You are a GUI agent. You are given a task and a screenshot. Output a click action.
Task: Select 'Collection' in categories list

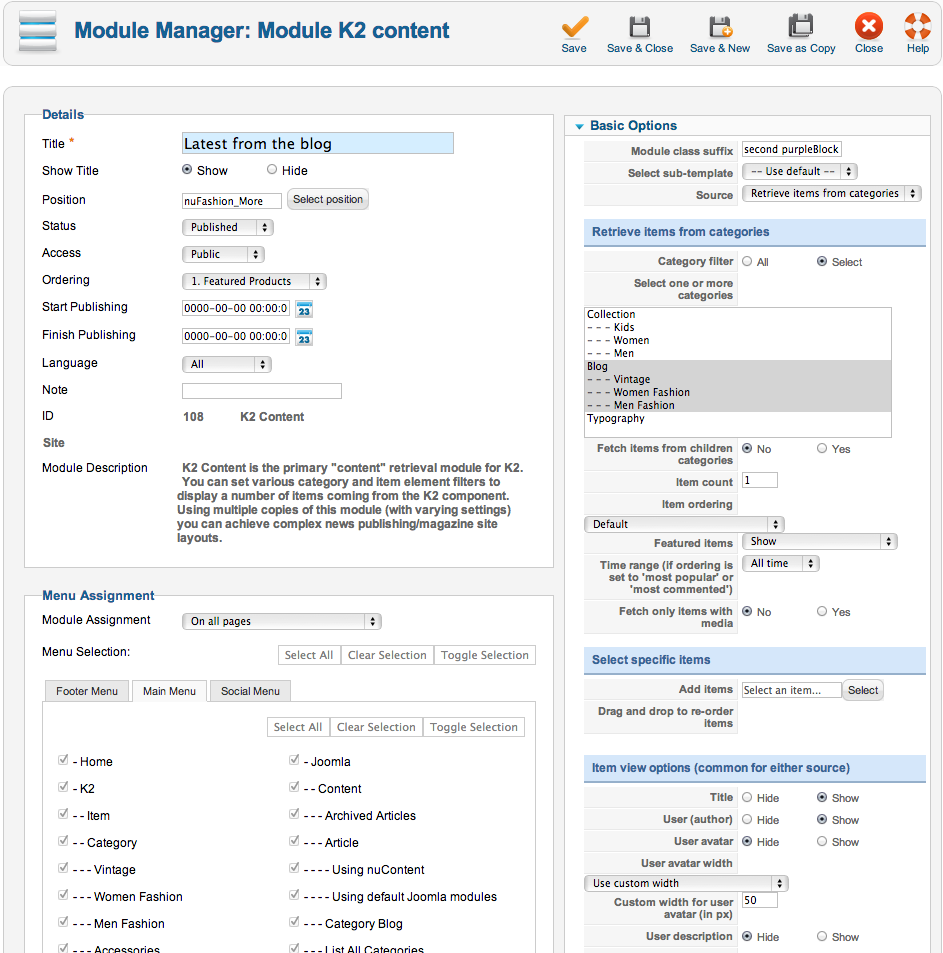pos(738,314)
